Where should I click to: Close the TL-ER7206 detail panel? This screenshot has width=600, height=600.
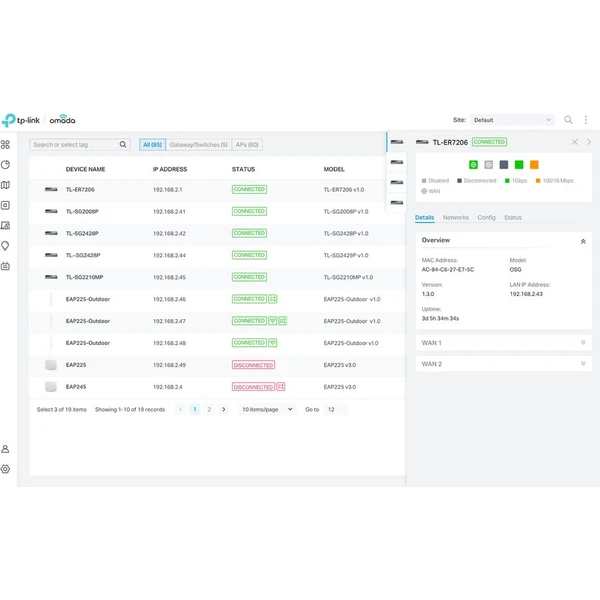[575, 142]
